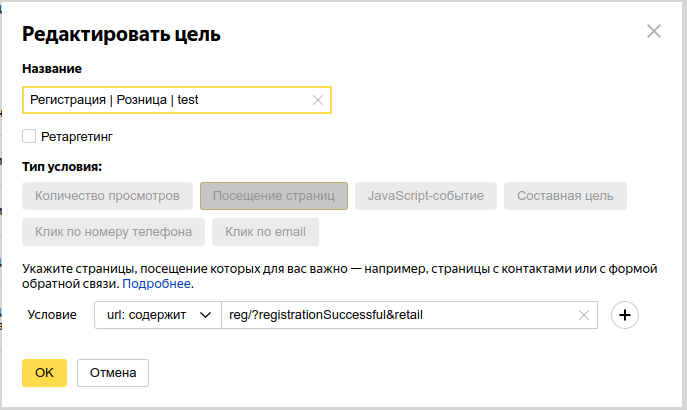Cancel editing with Отмена button
This screenshot has width=687, height=410.
click(x=113, y=373)
